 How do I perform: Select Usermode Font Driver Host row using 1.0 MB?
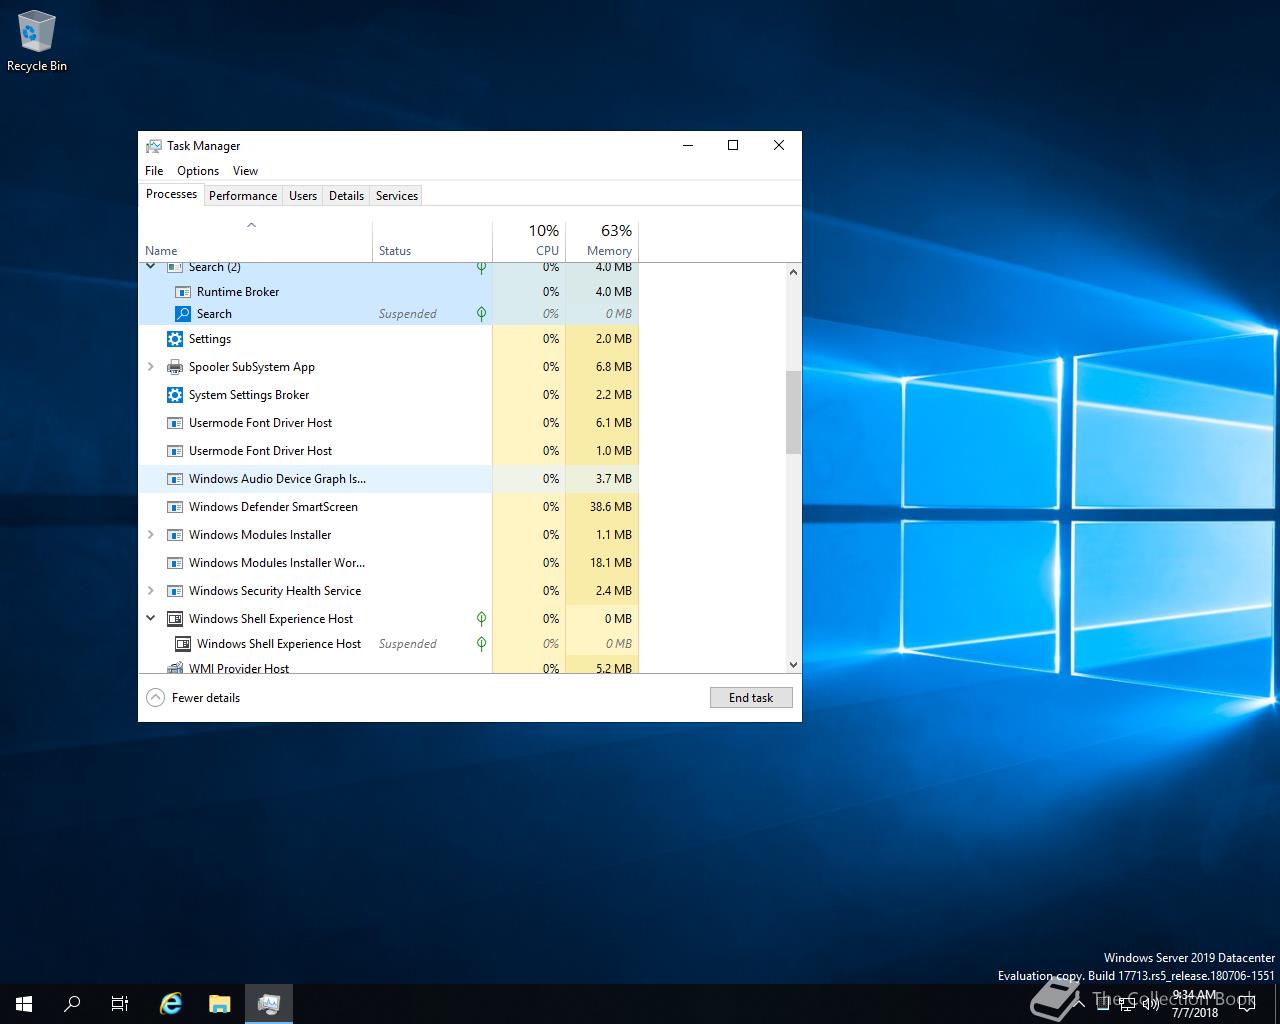(388, 451)
